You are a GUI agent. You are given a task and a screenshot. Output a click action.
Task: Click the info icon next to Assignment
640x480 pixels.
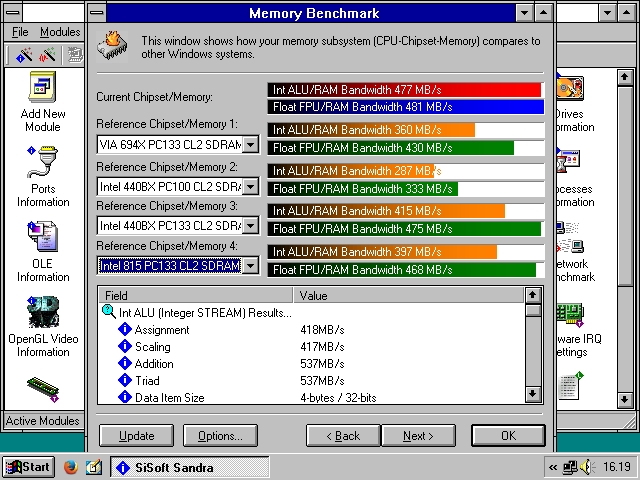click(124, 329)
